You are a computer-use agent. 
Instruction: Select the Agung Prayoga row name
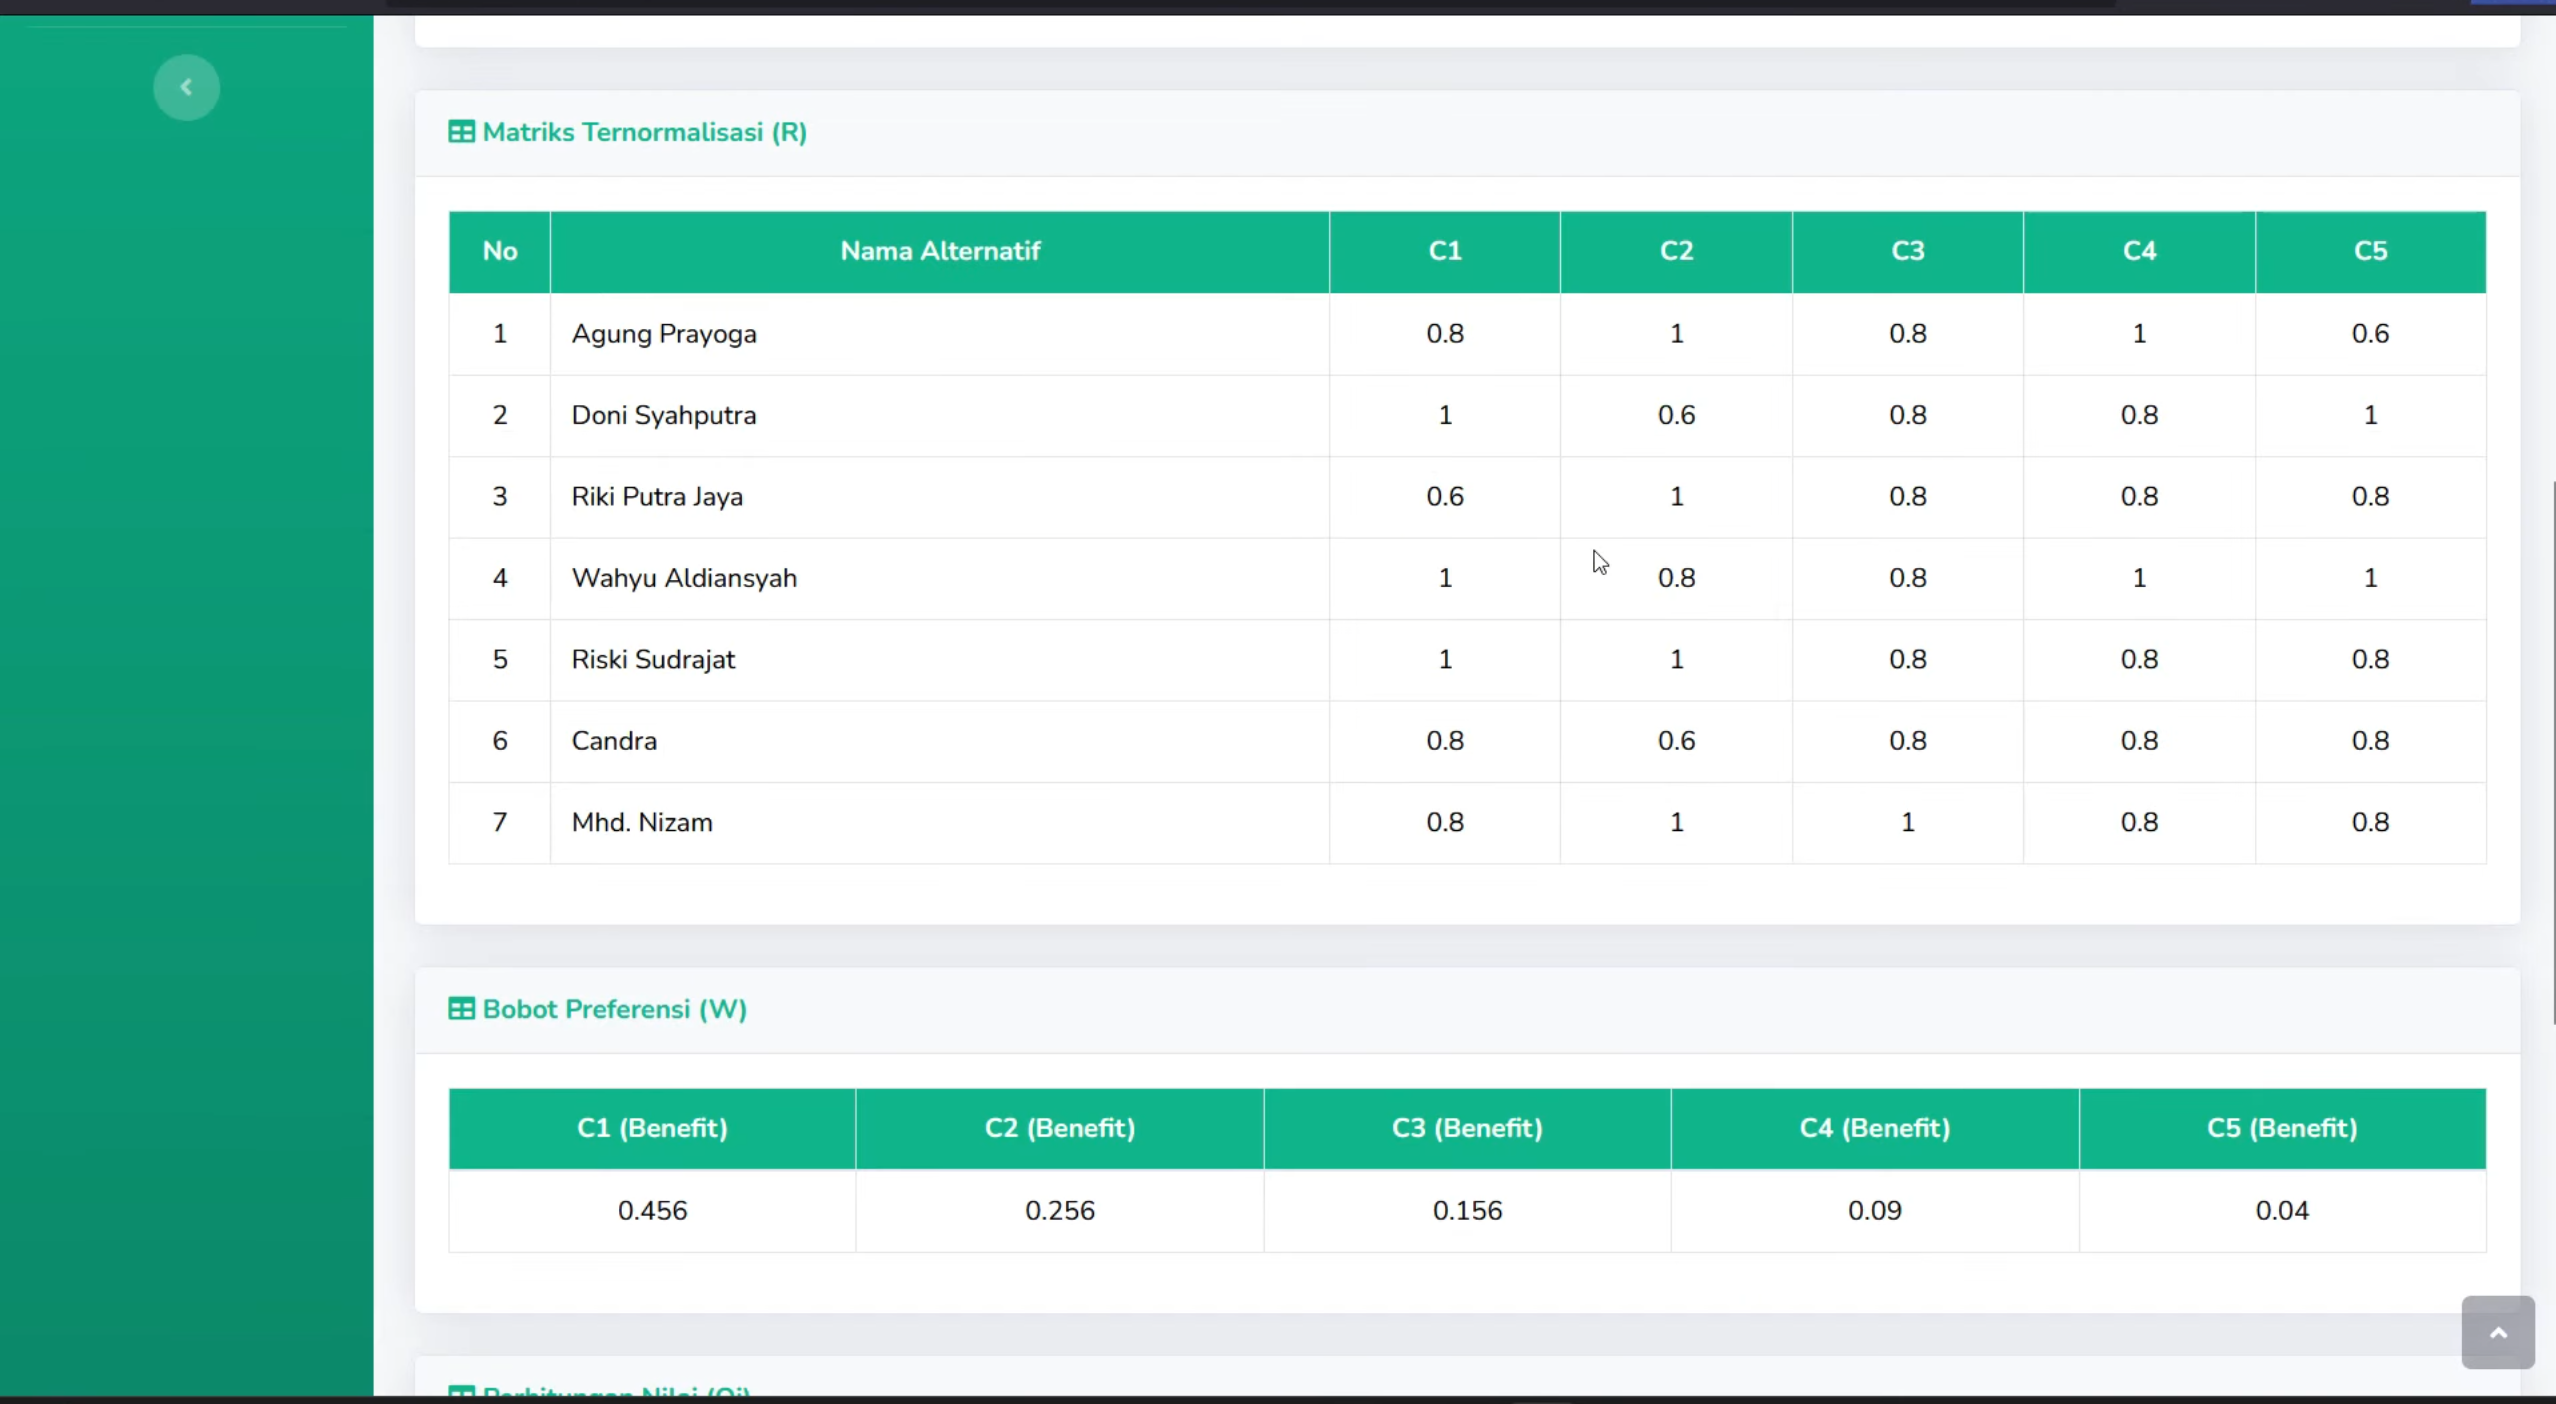click(664, 334)
